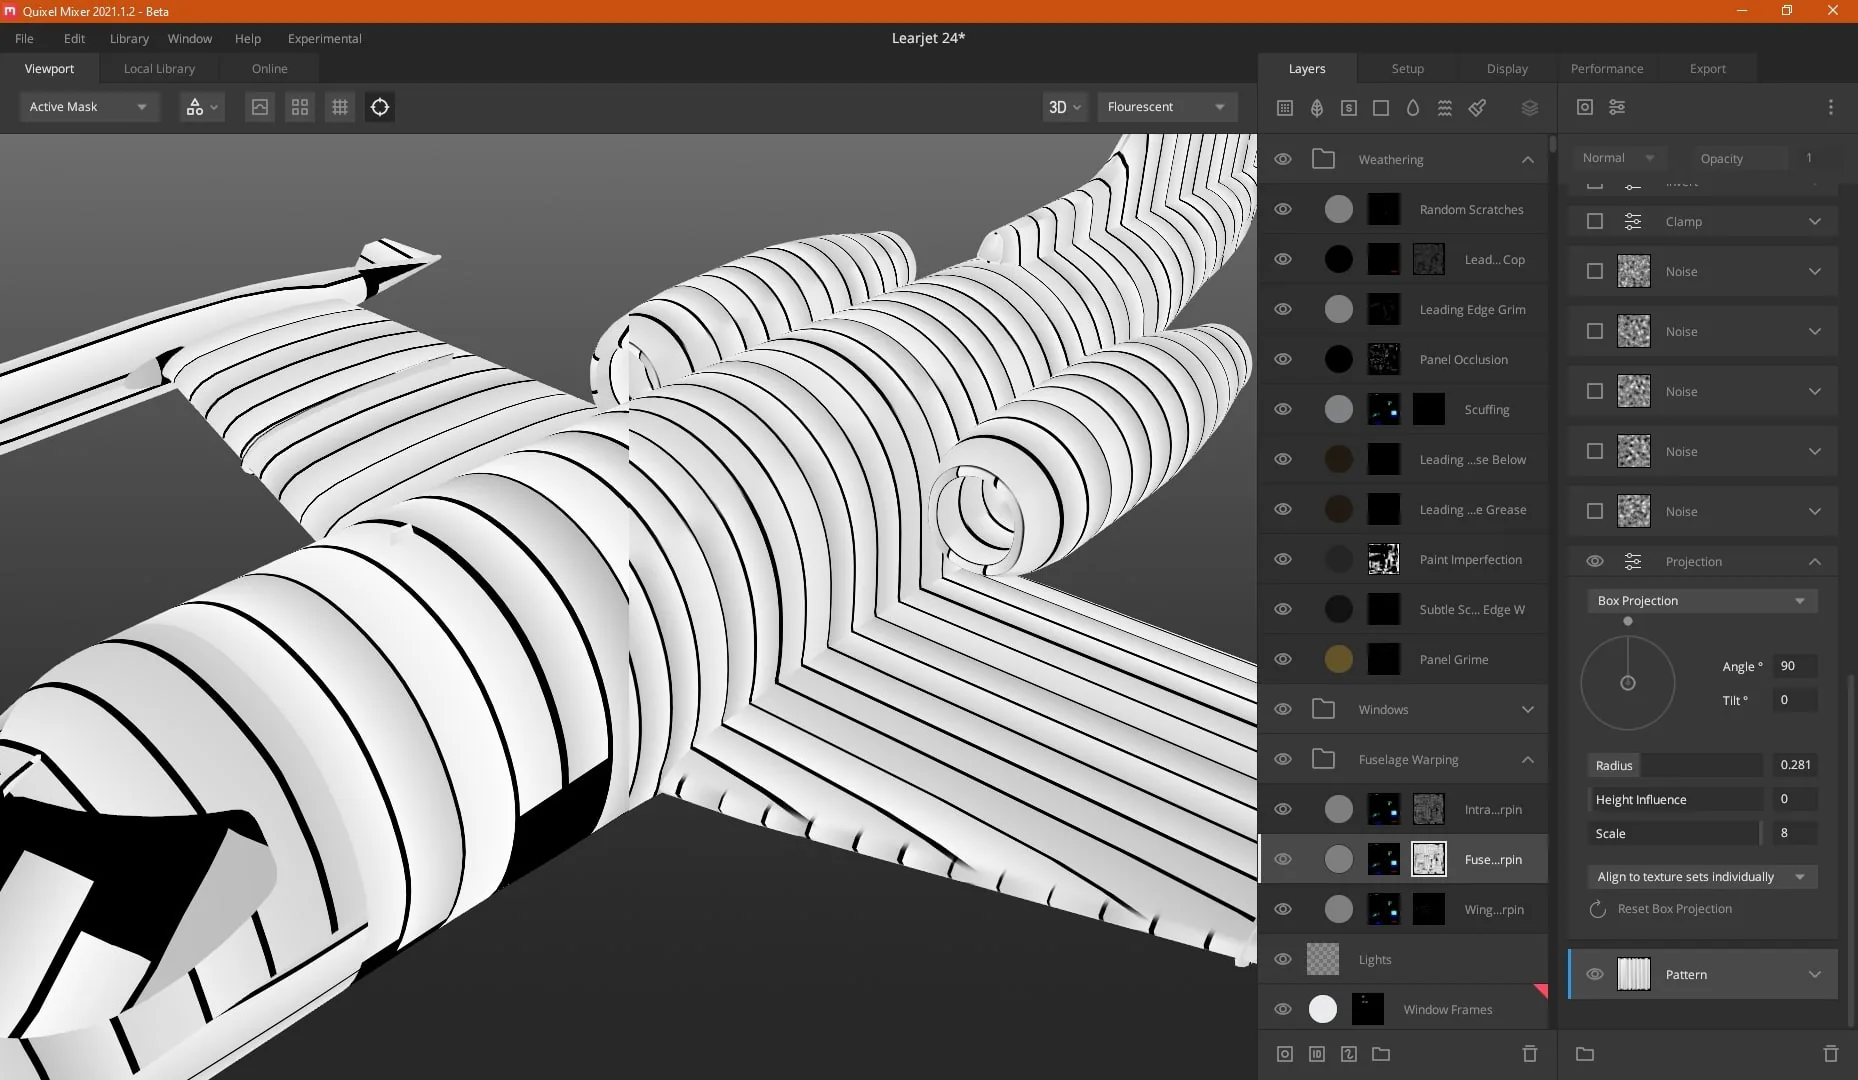The image size is (1858, 1080).
Task: Click the solid layer square icon
Action: pos(1381,108)
